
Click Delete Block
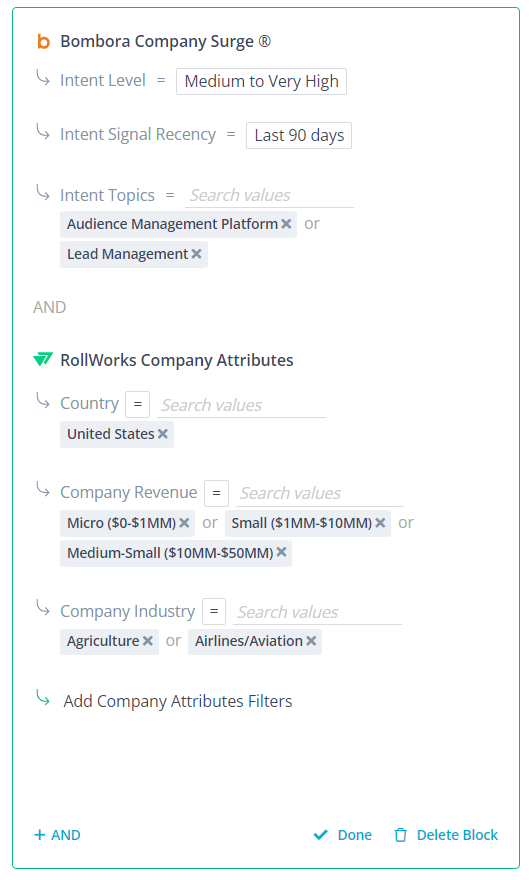[446, 835]
